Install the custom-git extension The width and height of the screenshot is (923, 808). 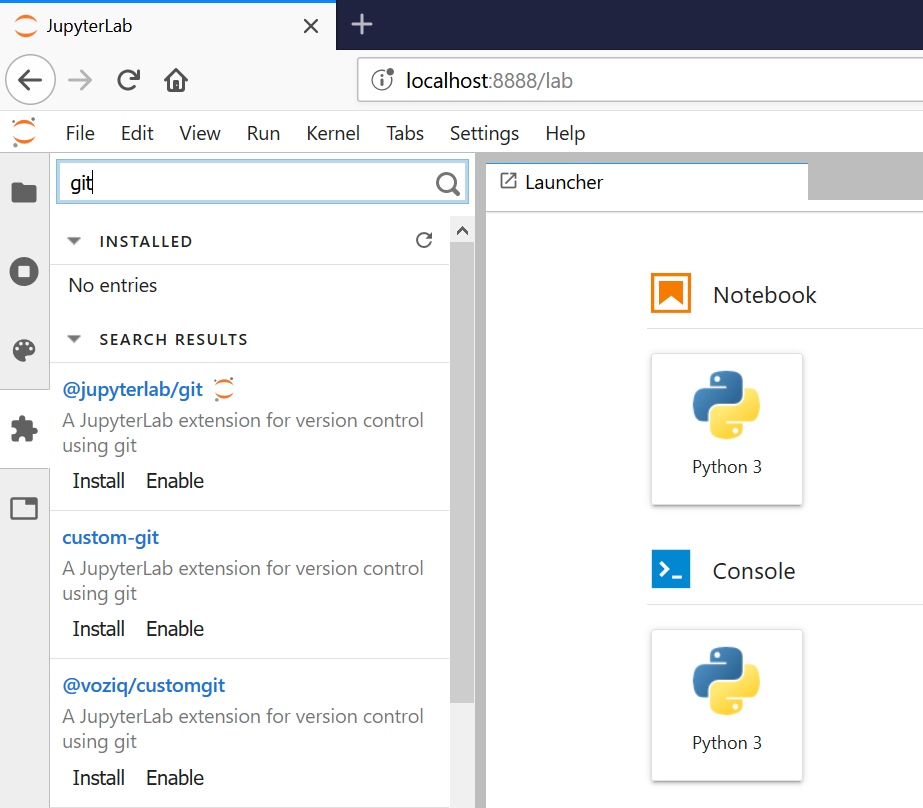[x=98, y=629]
